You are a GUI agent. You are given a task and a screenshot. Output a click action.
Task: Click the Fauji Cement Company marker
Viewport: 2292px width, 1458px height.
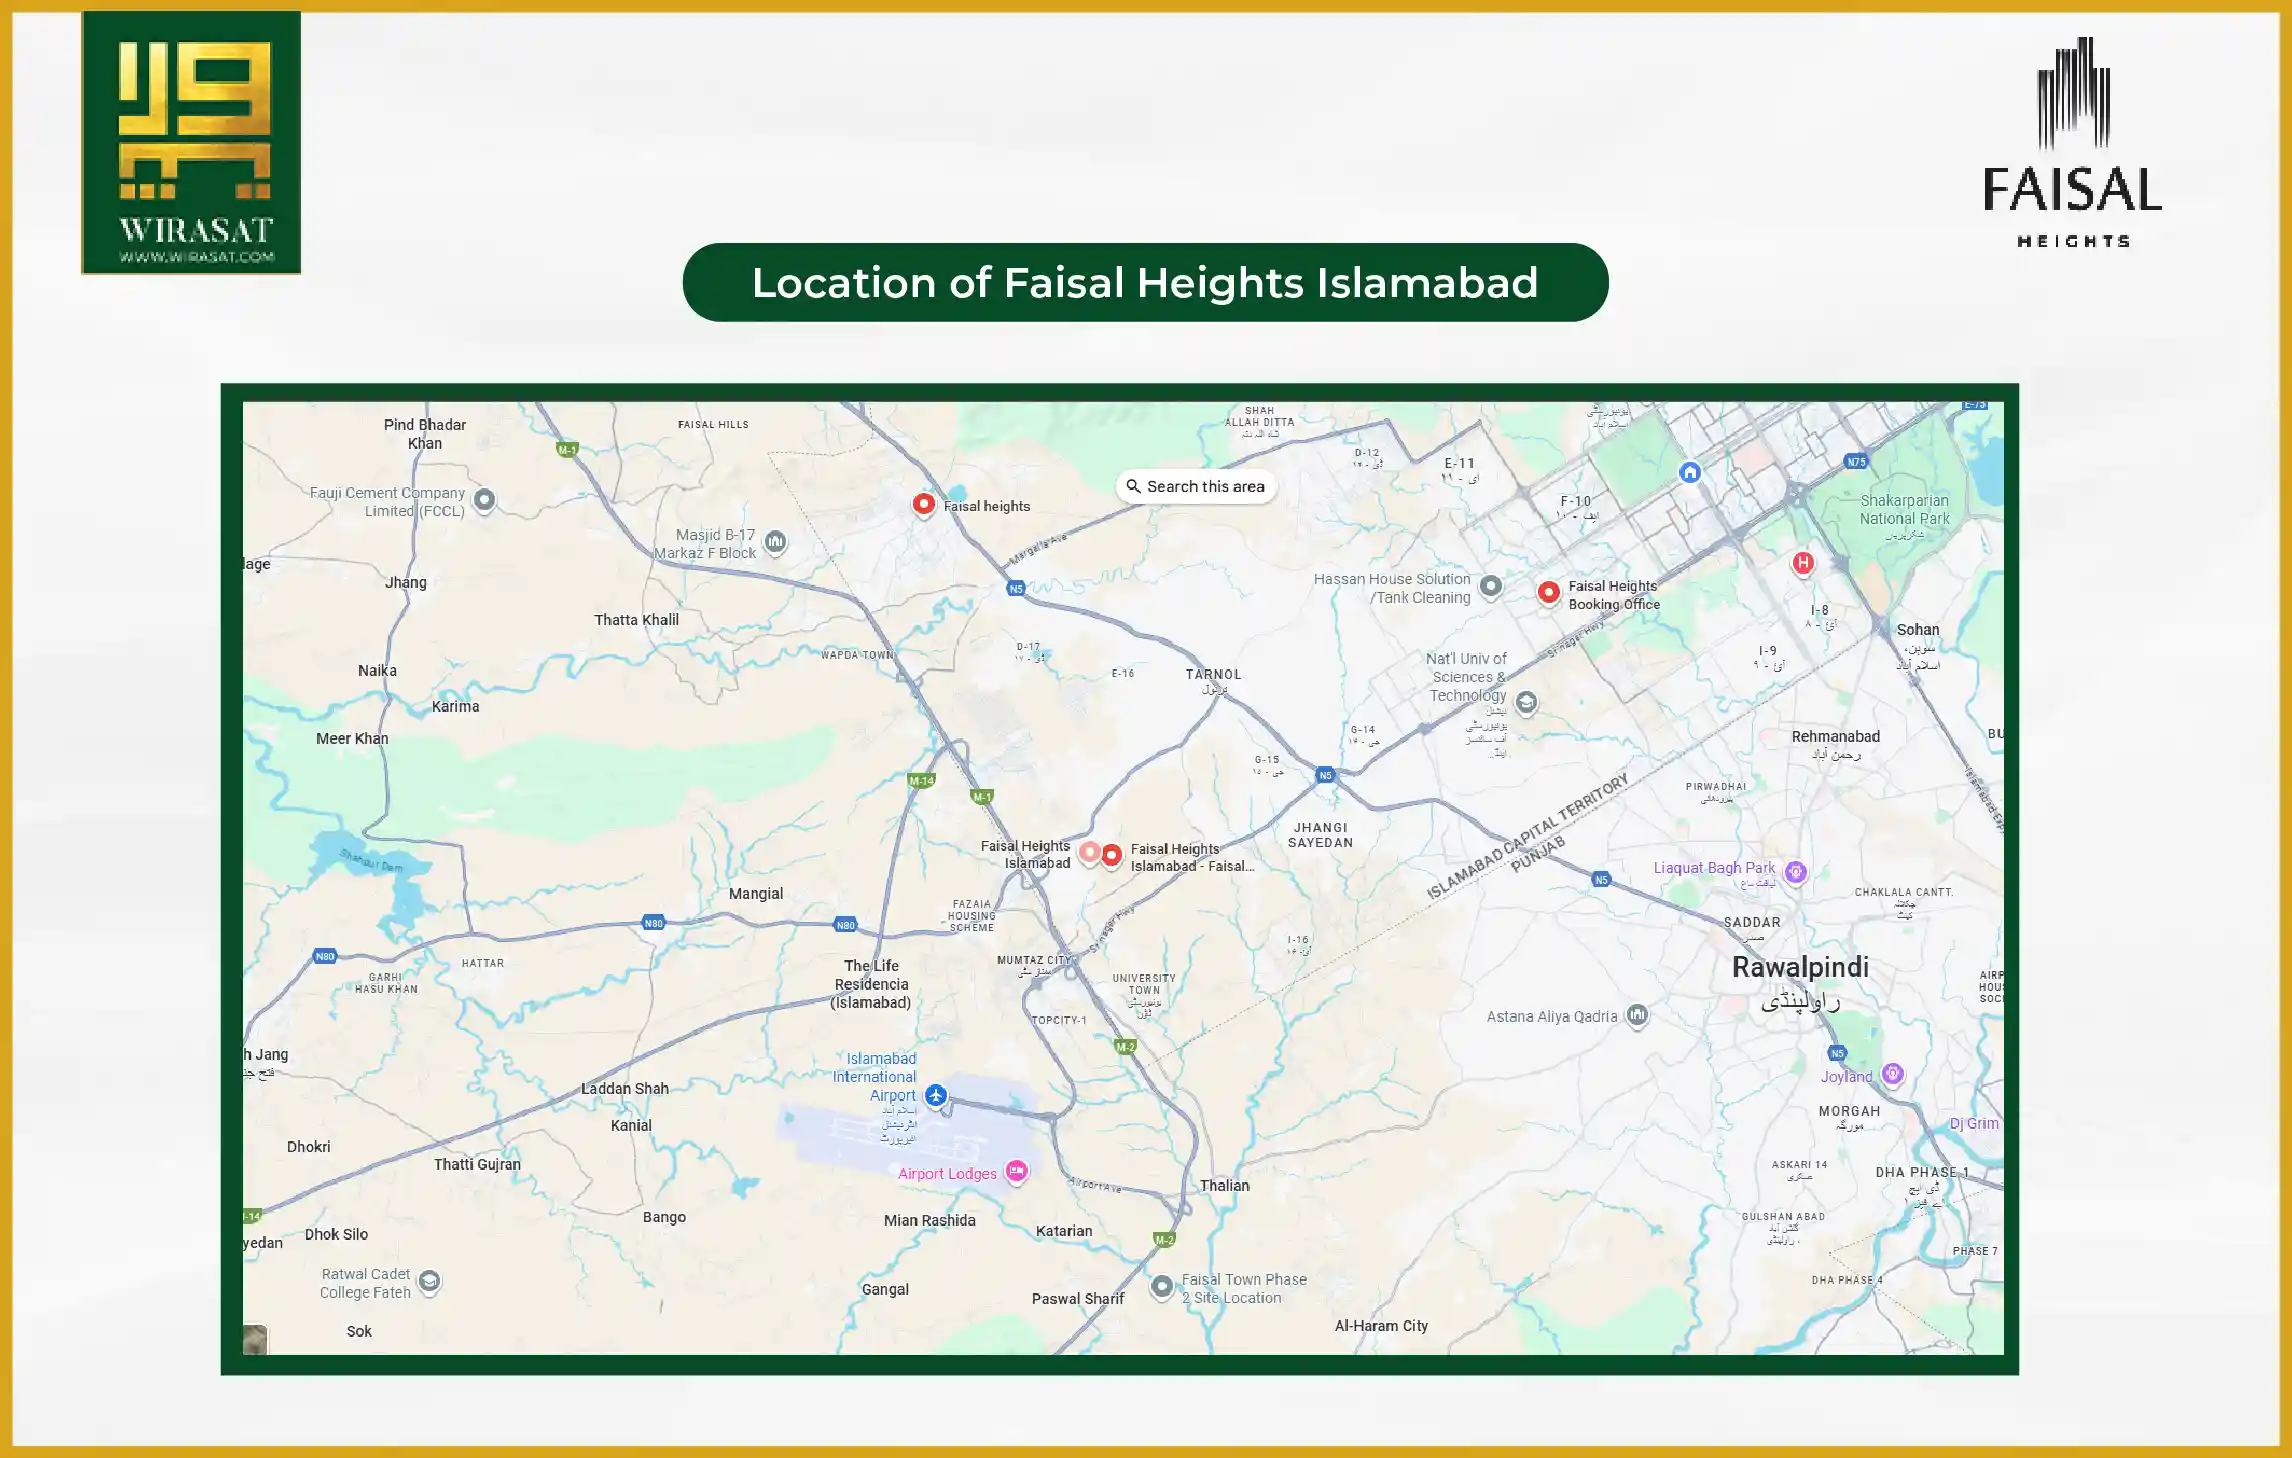[x=483, y=500]
